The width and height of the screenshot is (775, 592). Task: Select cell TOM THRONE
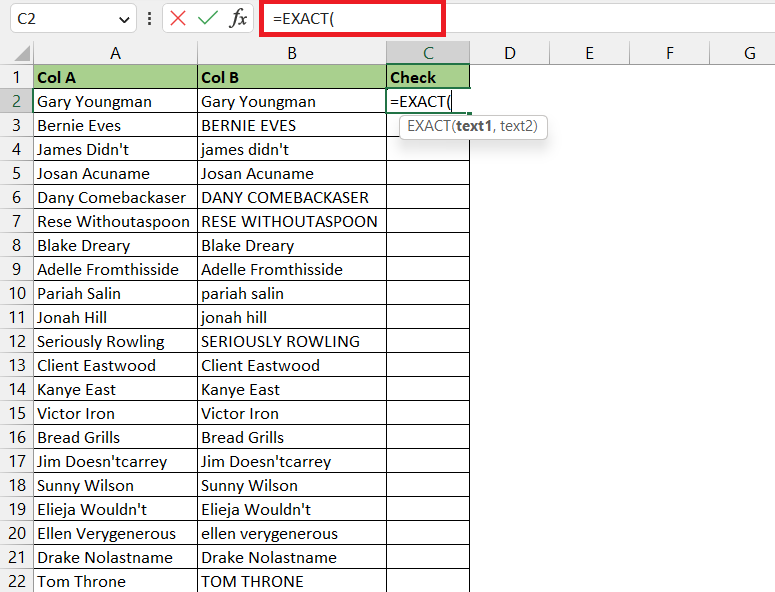[x=292, y=581]
